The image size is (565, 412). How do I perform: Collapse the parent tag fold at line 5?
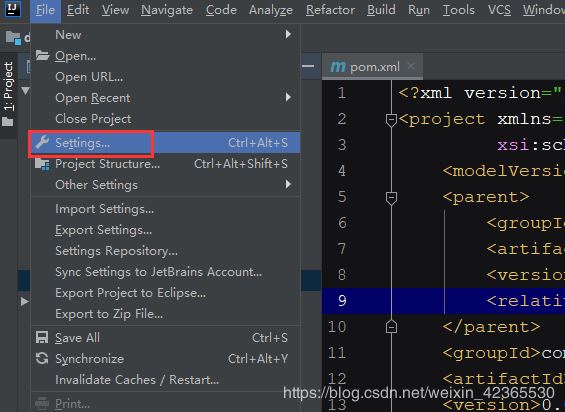click(391, 198)
